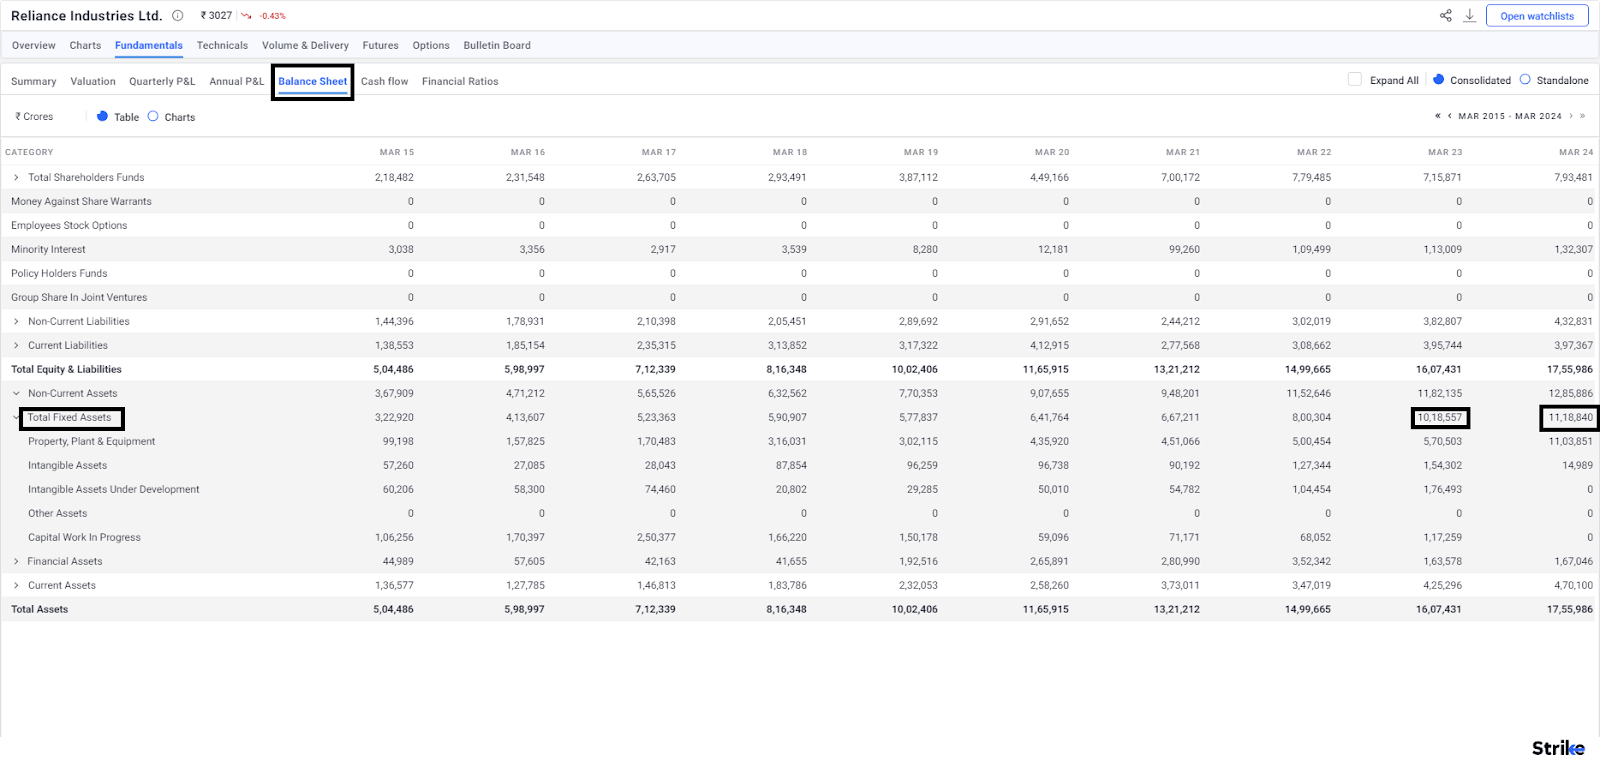Click Other Assets row label
This screenshot has height=767, width=1600.
tap(58, 513)
